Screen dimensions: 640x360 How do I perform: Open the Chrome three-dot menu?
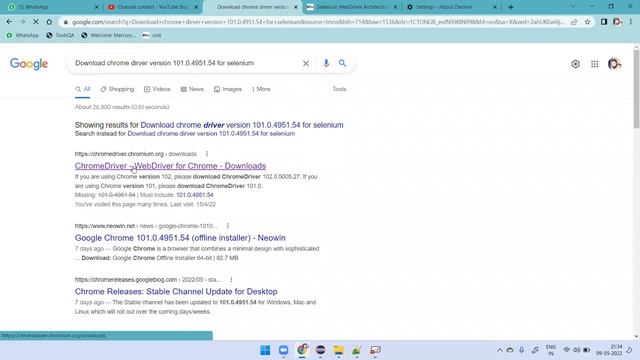click(631, 22)
